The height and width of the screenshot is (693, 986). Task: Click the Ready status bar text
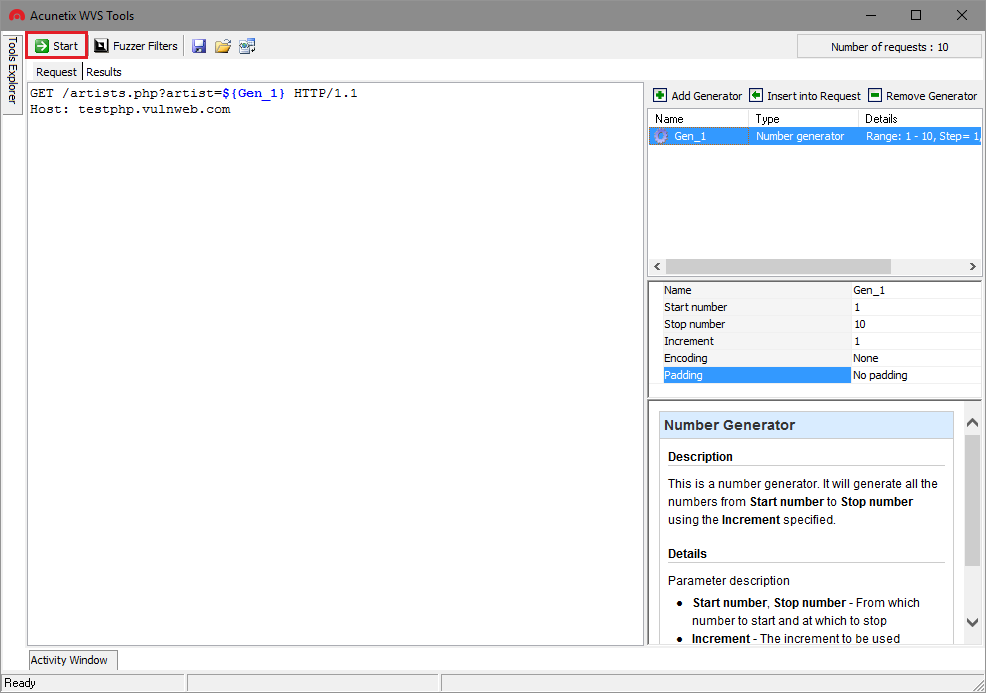(20, 683)
